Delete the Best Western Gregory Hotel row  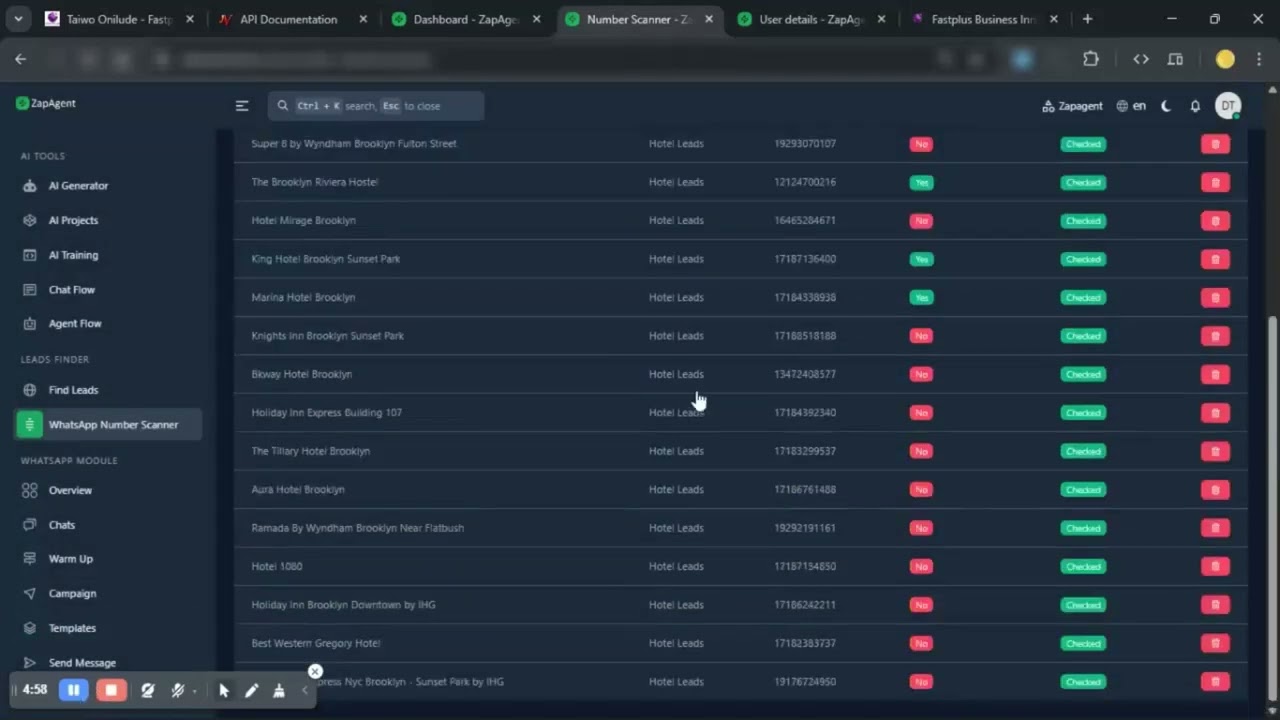coord(1215,644)
